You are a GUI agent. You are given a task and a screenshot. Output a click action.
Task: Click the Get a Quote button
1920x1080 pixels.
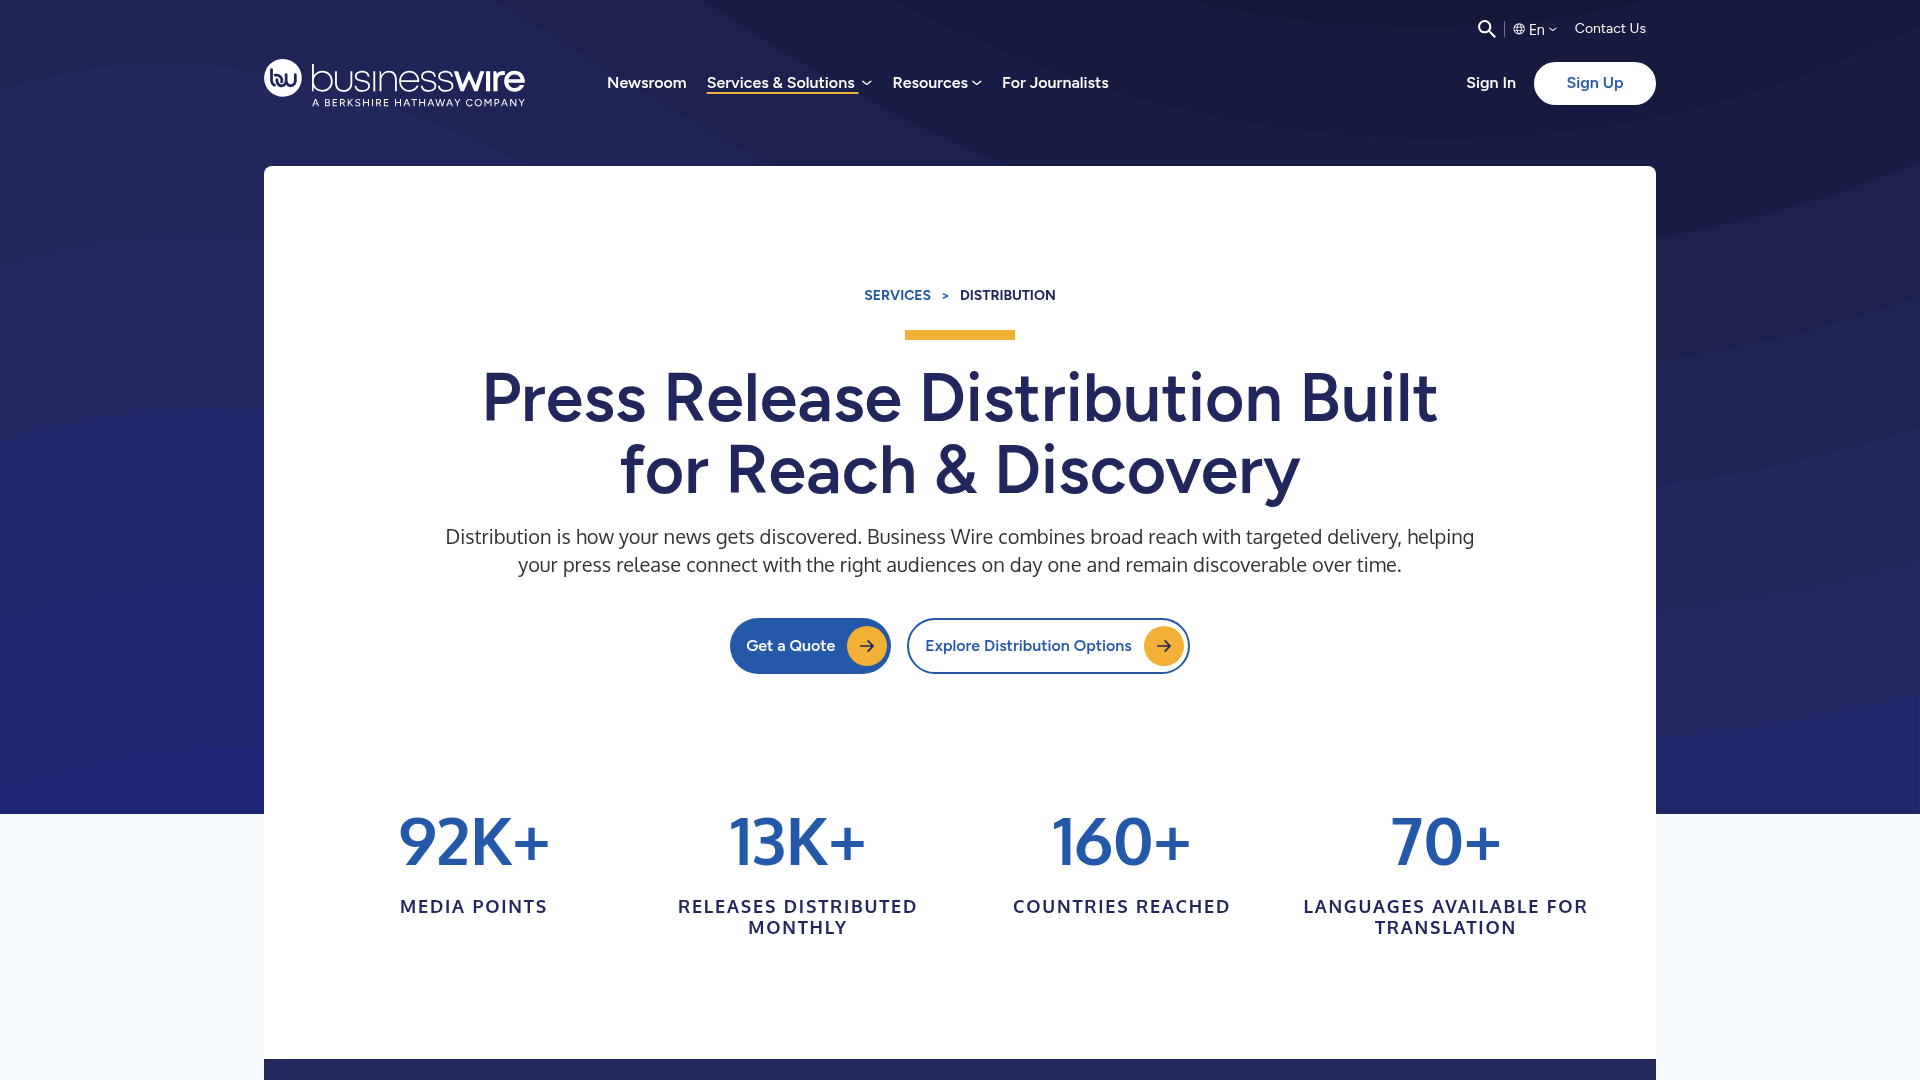pos(810,646)
